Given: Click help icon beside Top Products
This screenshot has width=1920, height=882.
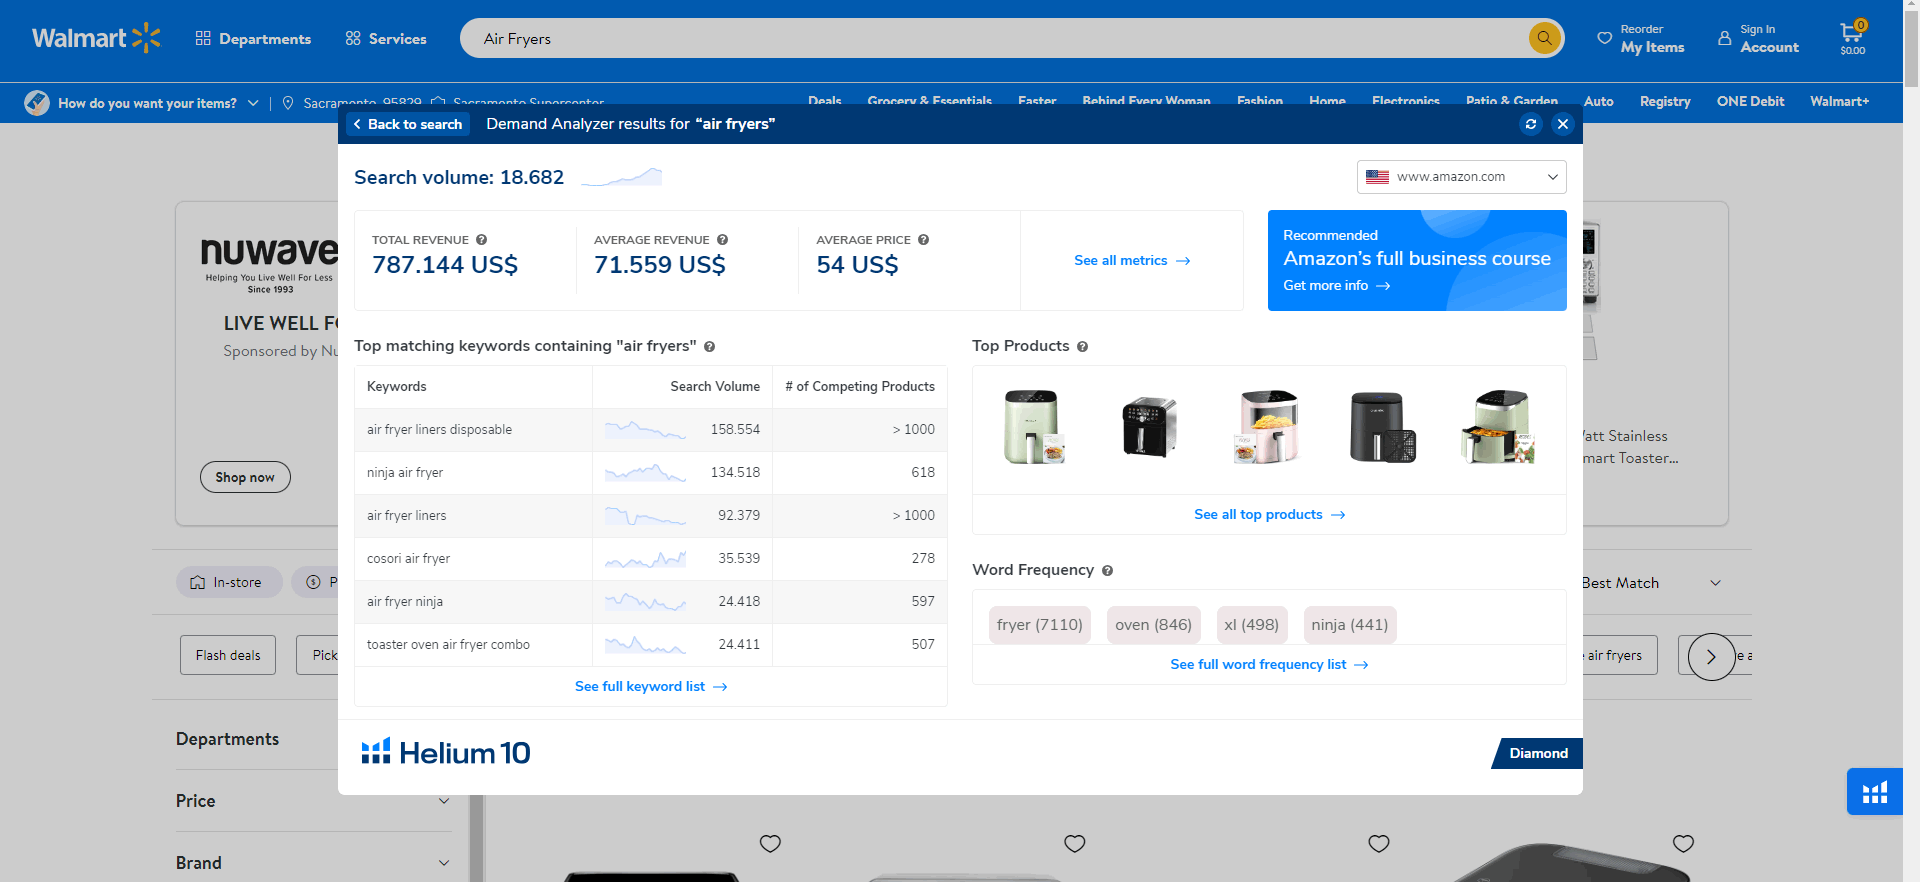Looking at the screenshot, I should pyautogui.click(x=1082, y=347).
